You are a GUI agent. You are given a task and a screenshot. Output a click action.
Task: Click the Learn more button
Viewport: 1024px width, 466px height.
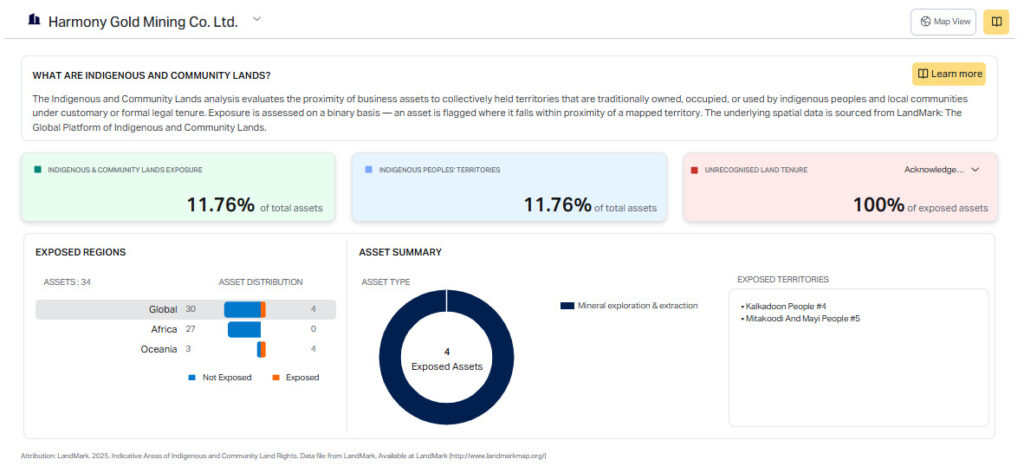(949, 74)
